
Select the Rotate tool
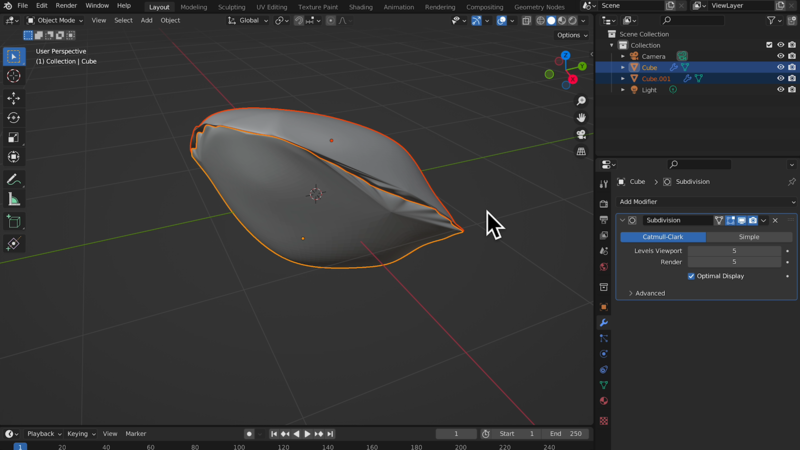tap(14, 118)
